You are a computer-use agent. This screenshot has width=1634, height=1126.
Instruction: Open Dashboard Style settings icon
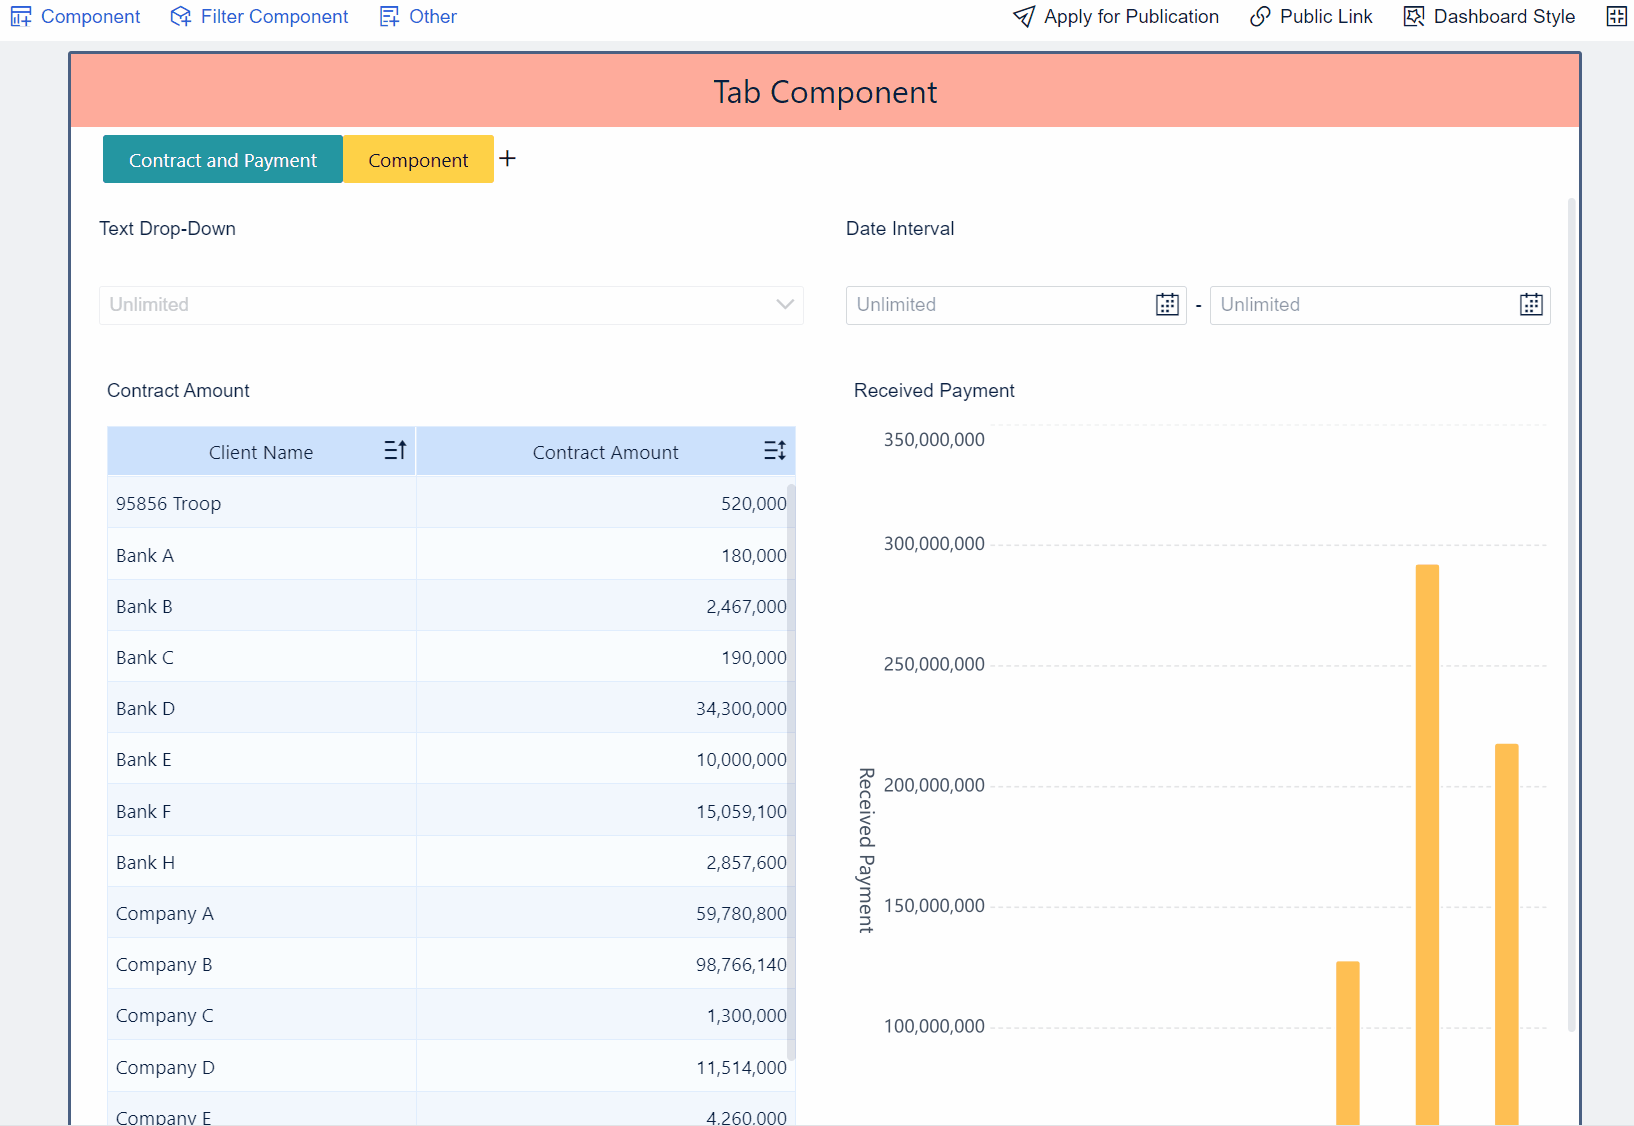1413,16
